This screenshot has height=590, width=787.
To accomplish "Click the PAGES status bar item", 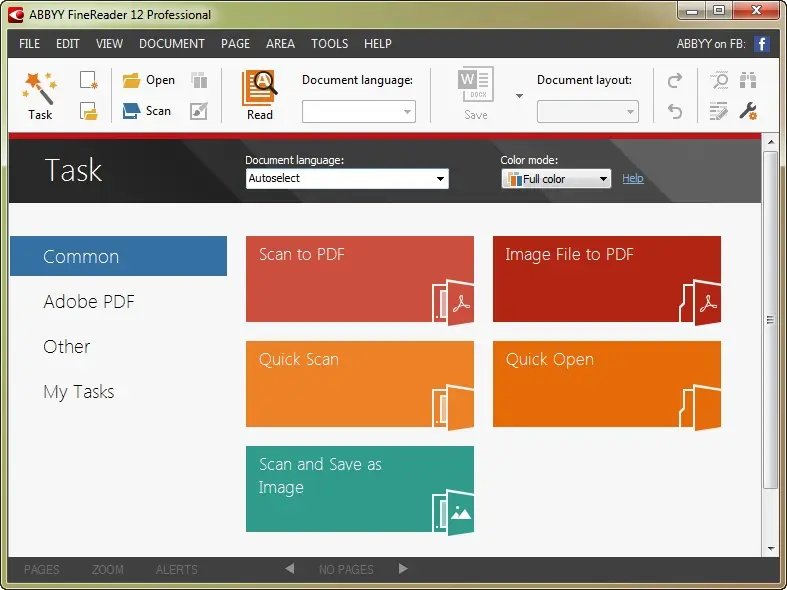I will [x=42, y=570].
